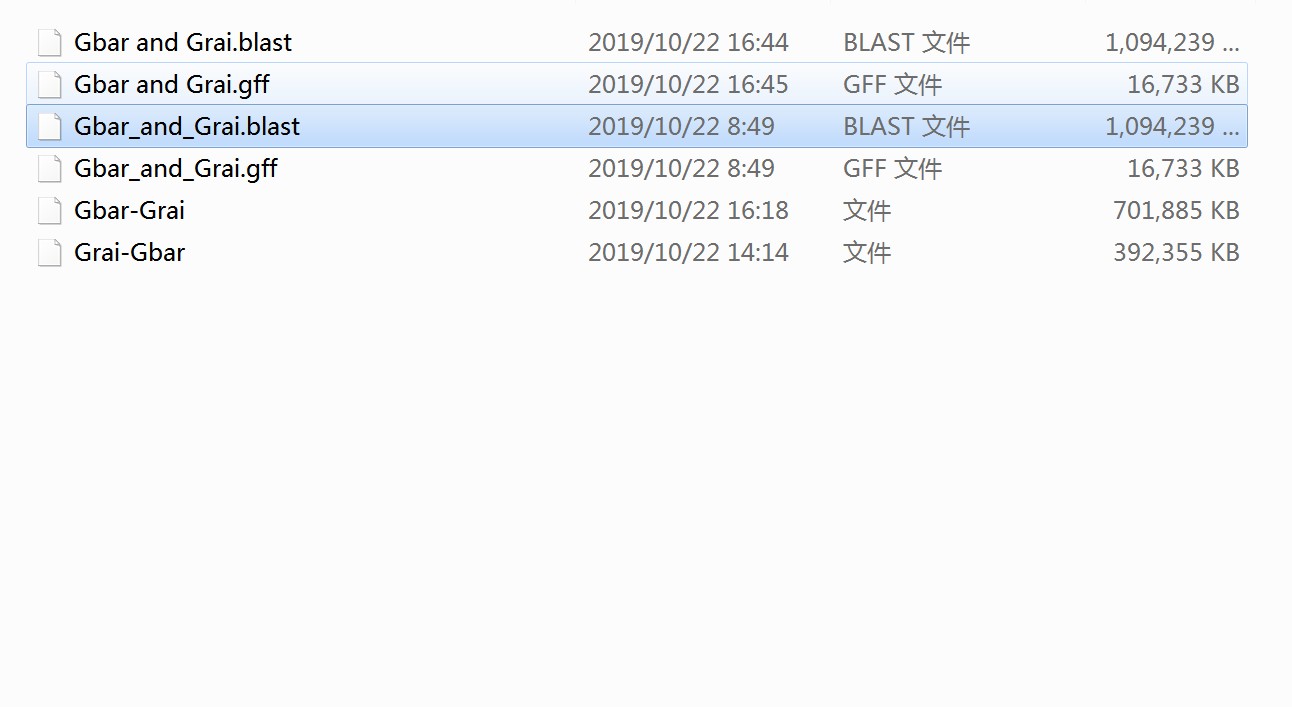Viewport: 1292px width, 707px height.
Task: Click the Gbar_and_Grai.gff filename
Action: coord(176,169)
